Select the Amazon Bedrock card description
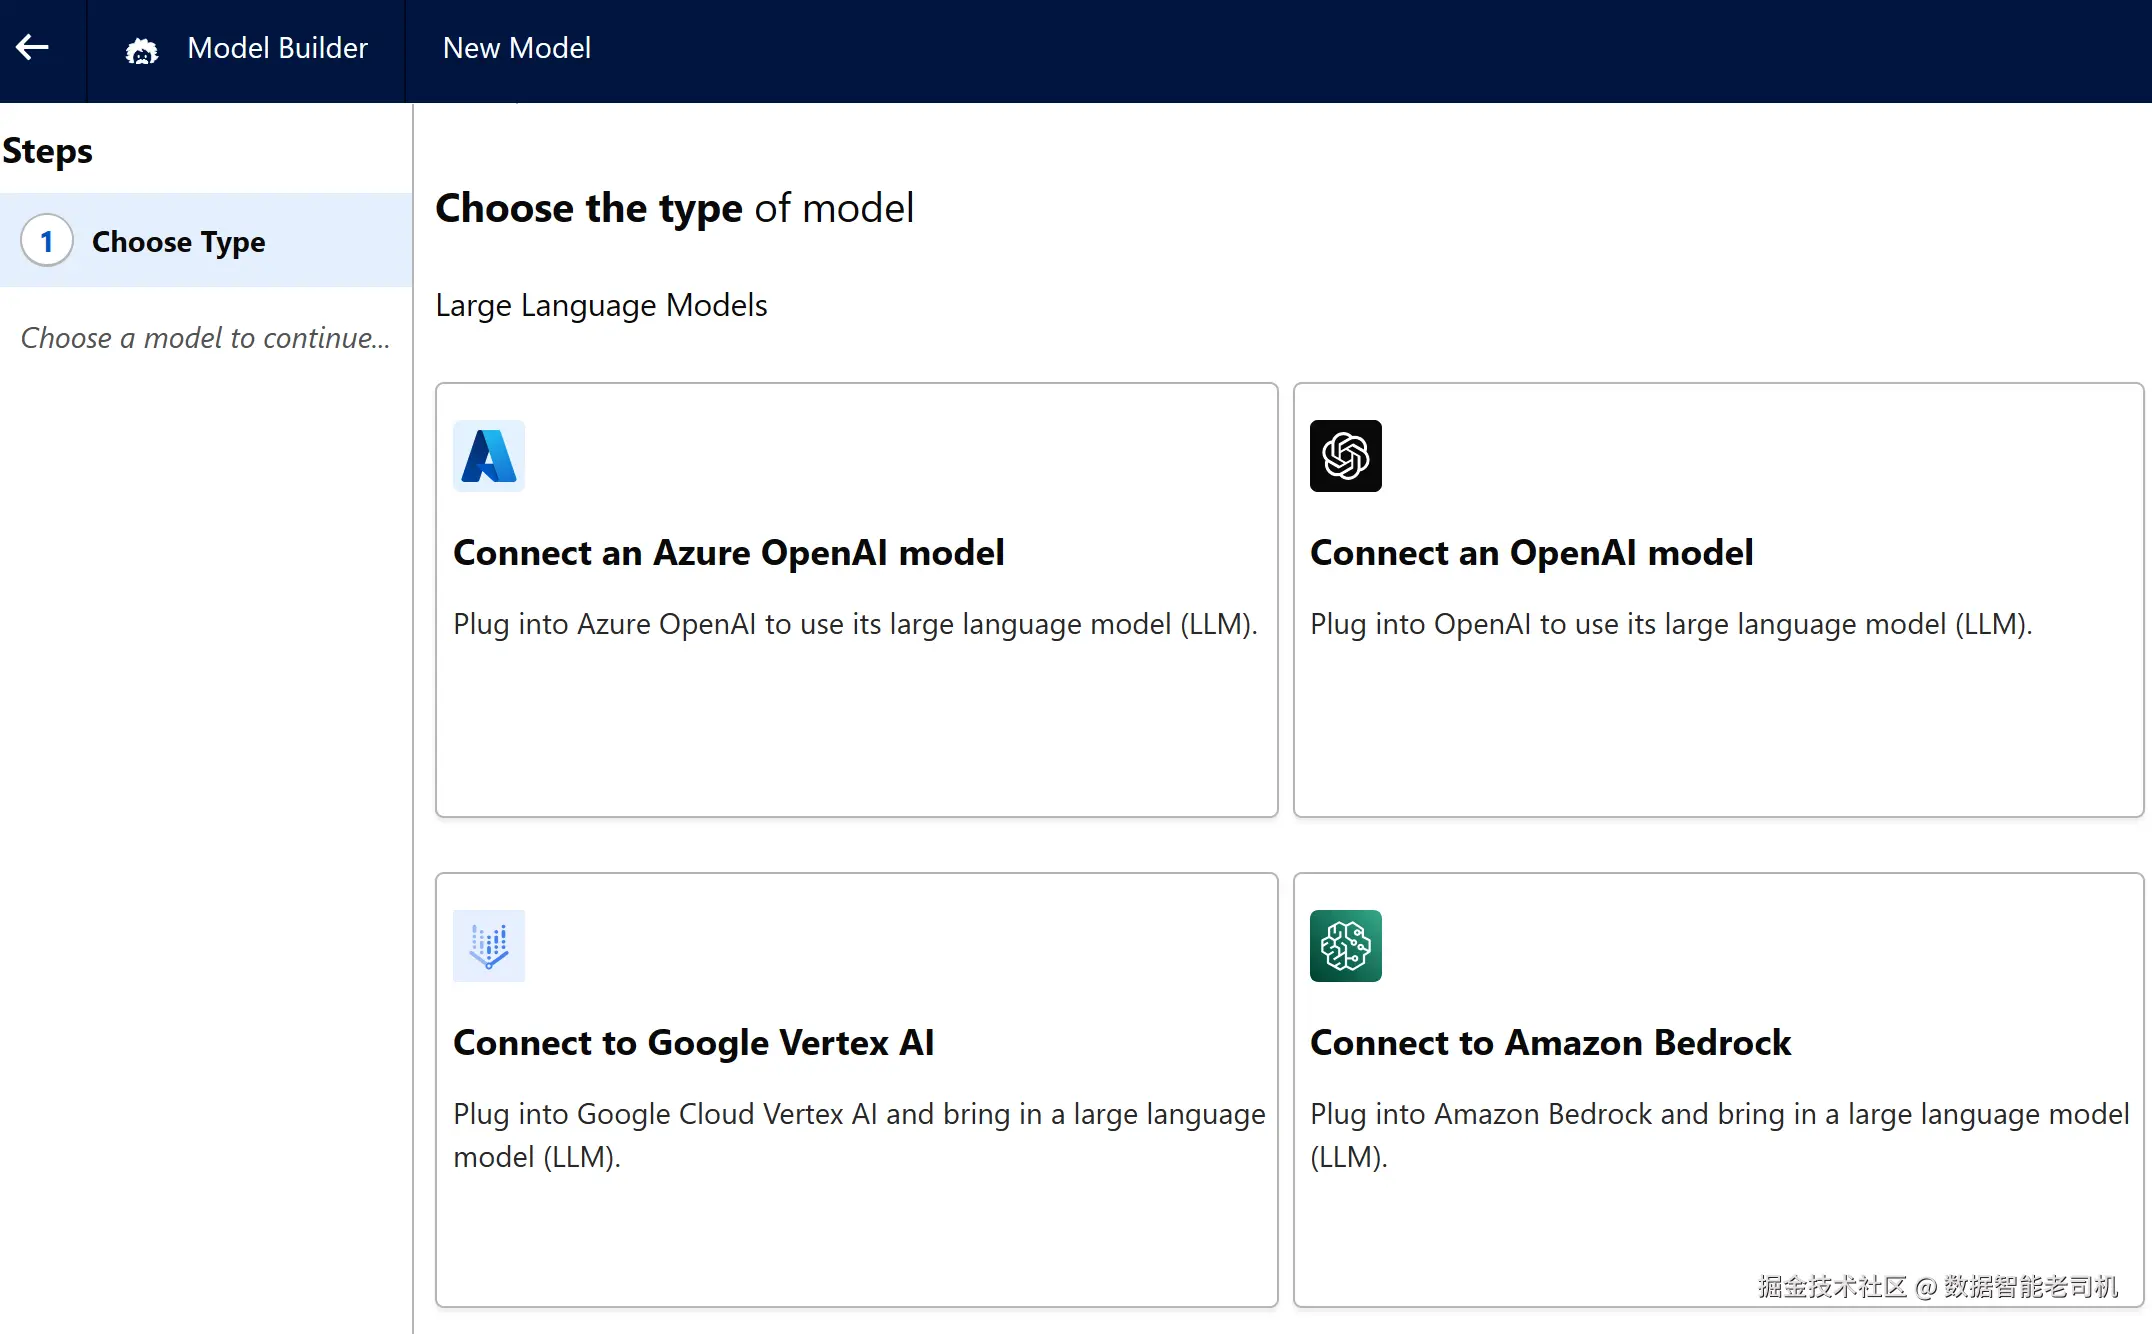 [1718, 1134]
